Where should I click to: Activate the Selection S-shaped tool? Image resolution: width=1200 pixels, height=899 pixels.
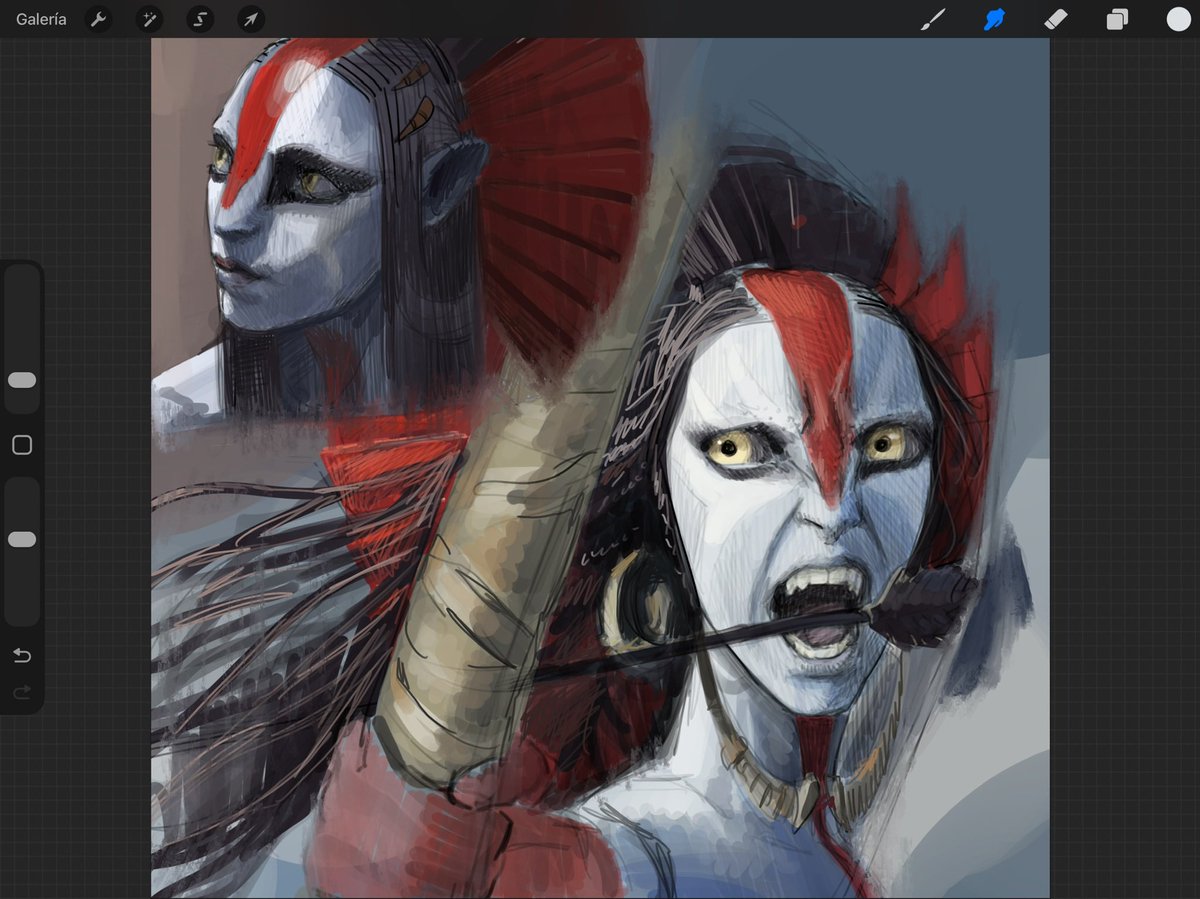[x=200, y=19]
